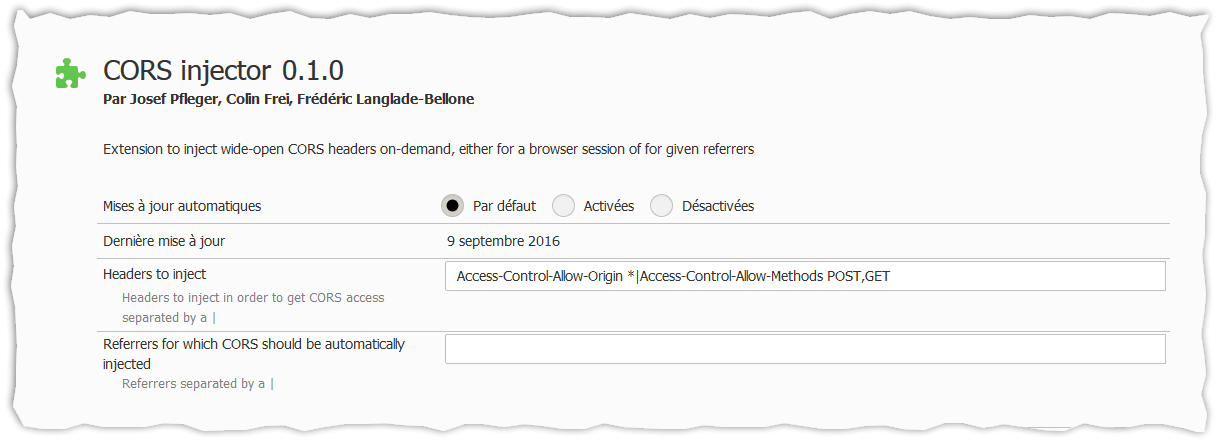Click the date "9 septembre 2016"

[503, 241]
